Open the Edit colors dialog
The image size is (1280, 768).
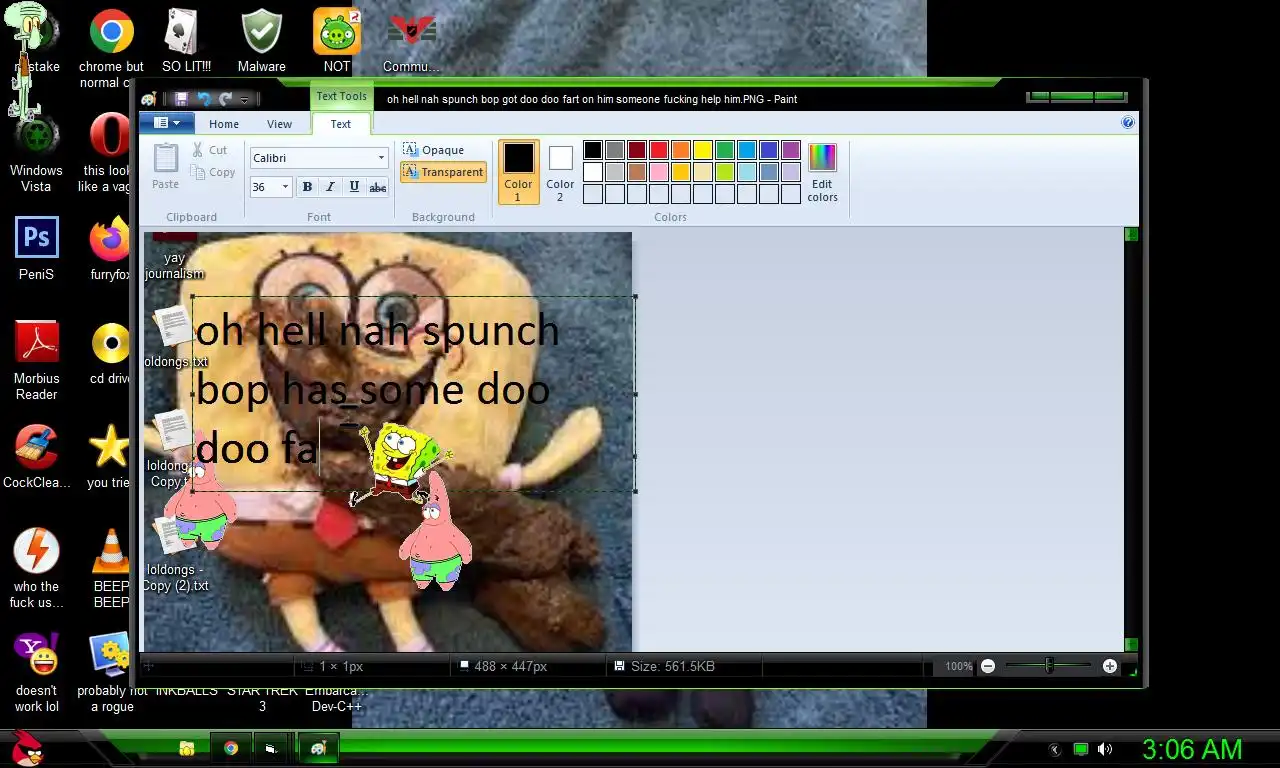pos(822,172)
